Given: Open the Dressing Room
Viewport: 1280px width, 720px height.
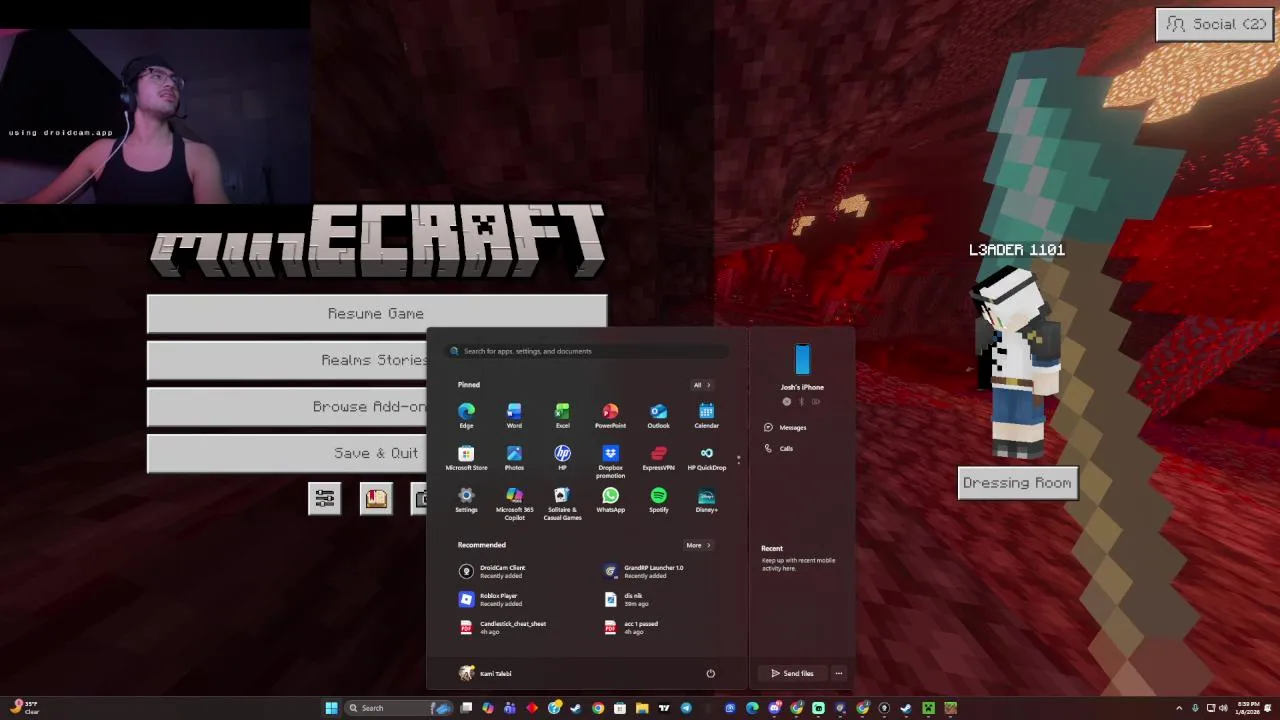Looking at the screenshot, I should (x=1017, y=483).
